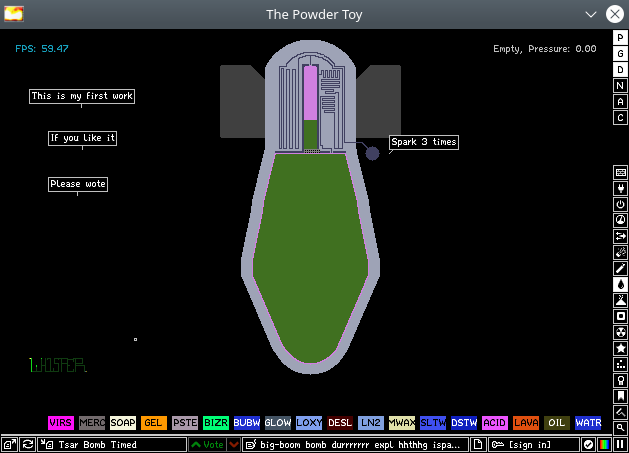Image resolution: width=629 pixels, height=453 pixels.
Task: Select the LAVA element
Action: pyautogui.click(x=526, y=423)
